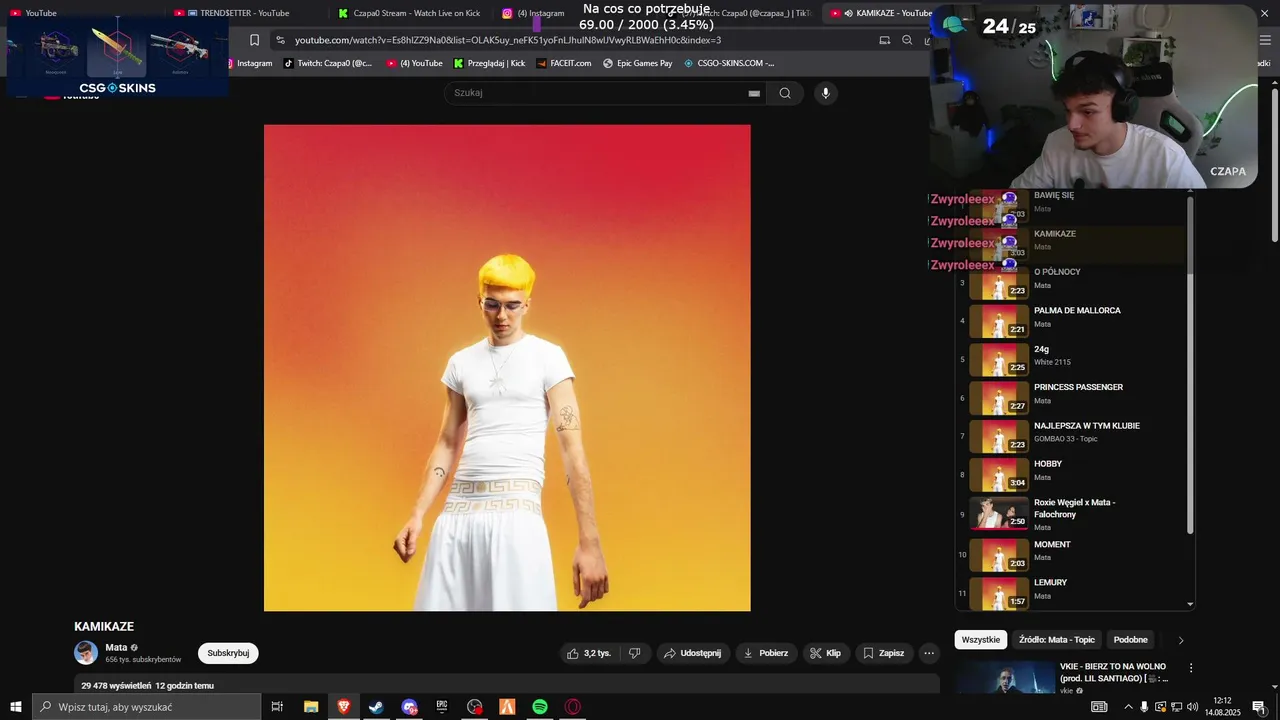Open the CSGO-SKINS.COM bookmark
The height and width of the screenshot is (720, 1280).
click(729, 63)
